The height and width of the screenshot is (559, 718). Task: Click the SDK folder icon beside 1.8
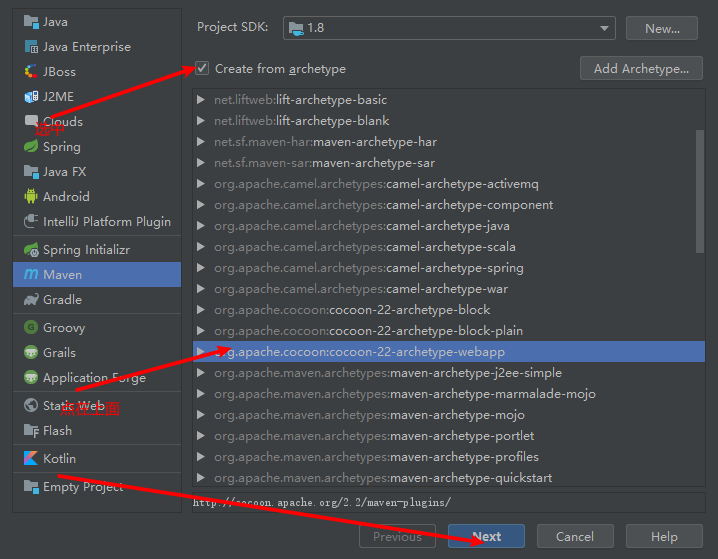click(x=296, y=28)
